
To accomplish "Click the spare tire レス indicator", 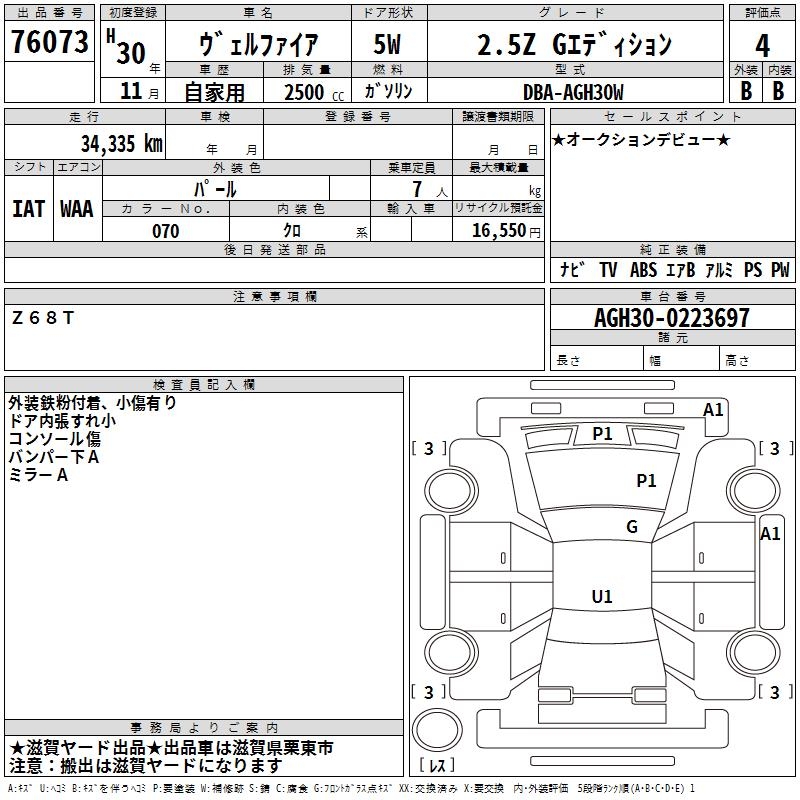I will pos(437,765).
